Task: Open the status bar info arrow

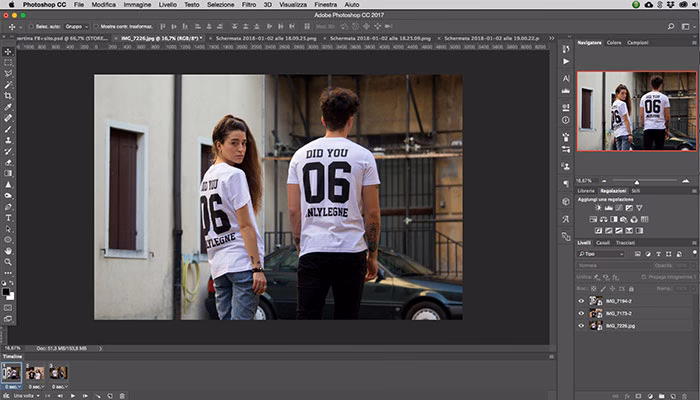Action: tap(100, 348)
